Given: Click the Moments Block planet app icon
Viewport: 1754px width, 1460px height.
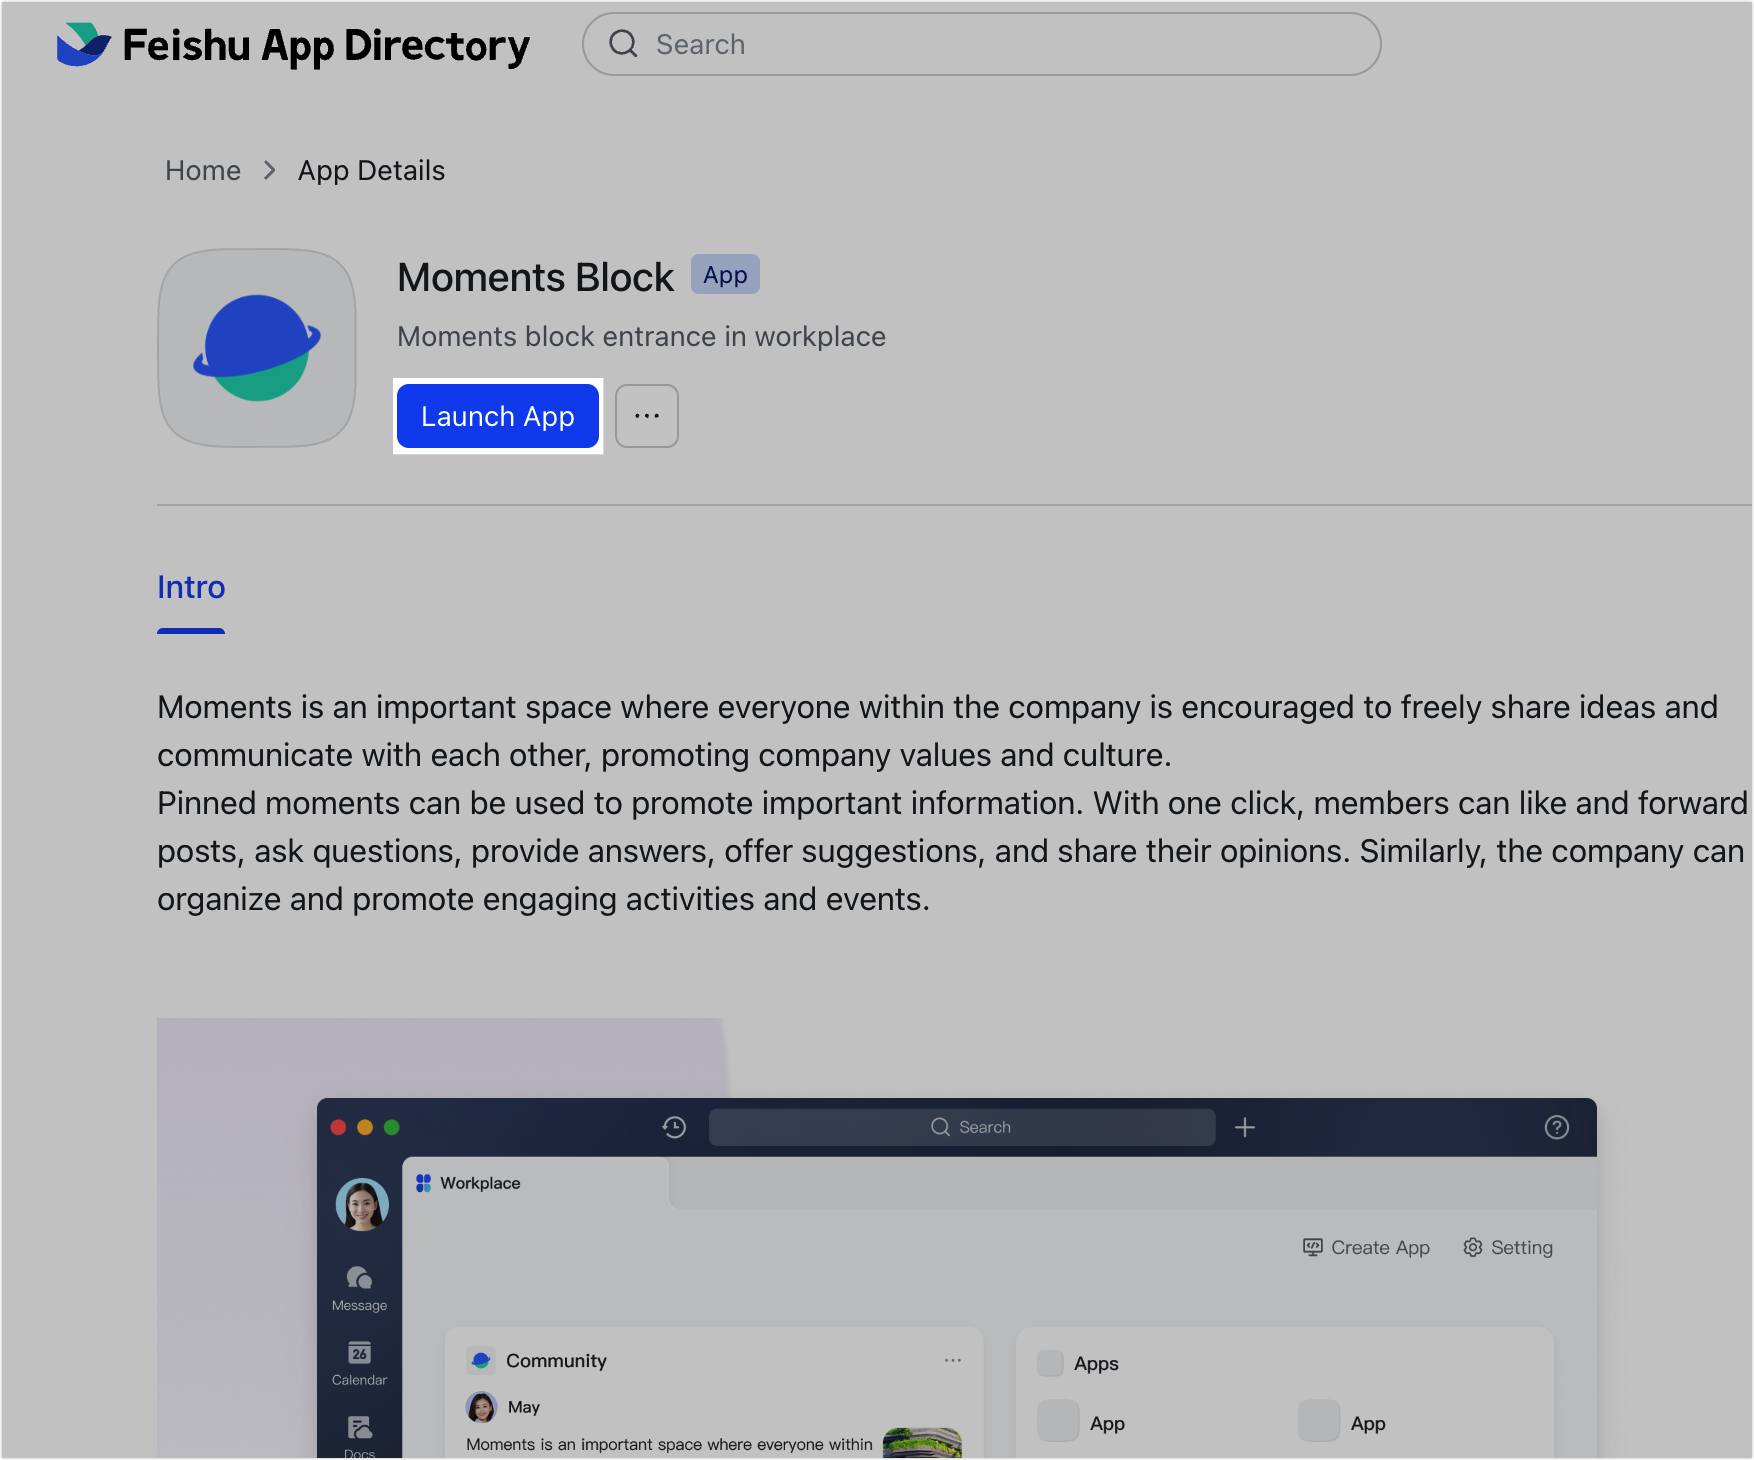Looking at the screenshot, I should tap(257, 348).
